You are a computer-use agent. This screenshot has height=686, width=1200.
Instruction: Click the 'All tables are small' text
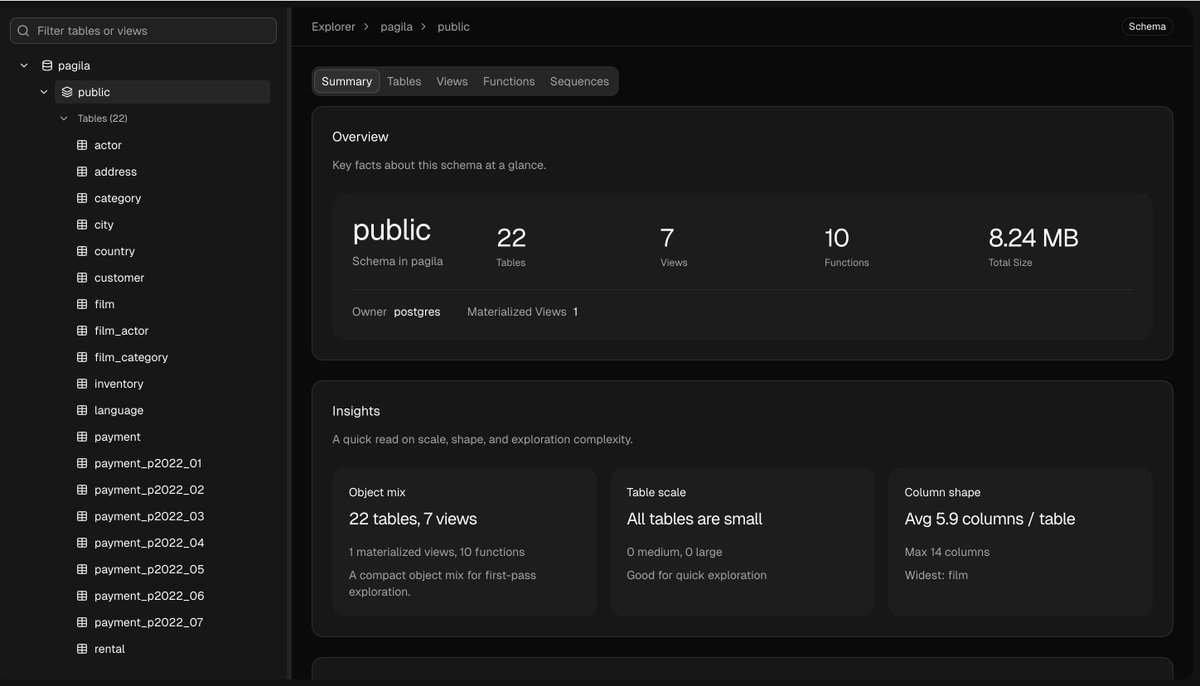coord(694,519)
